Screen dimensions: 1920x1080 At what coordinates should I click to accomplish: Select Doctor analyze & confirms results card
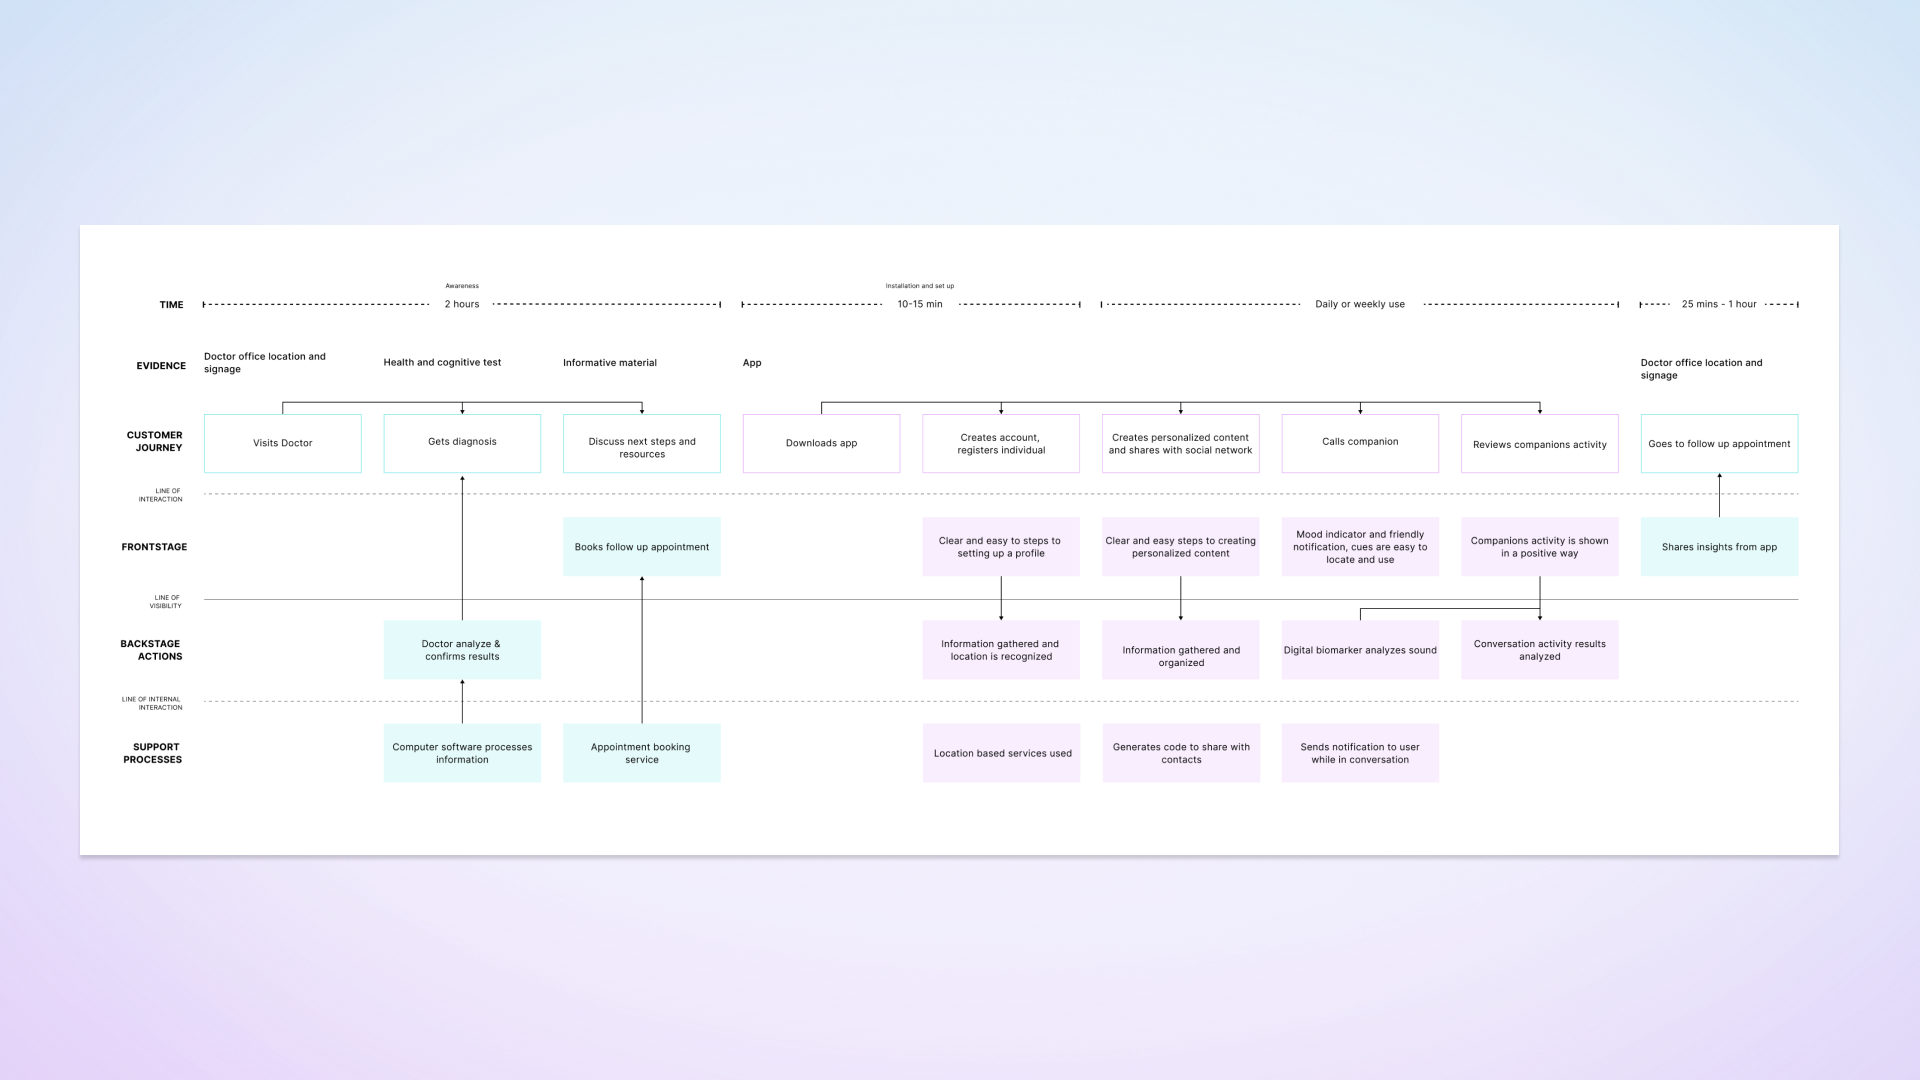(462, 650)
